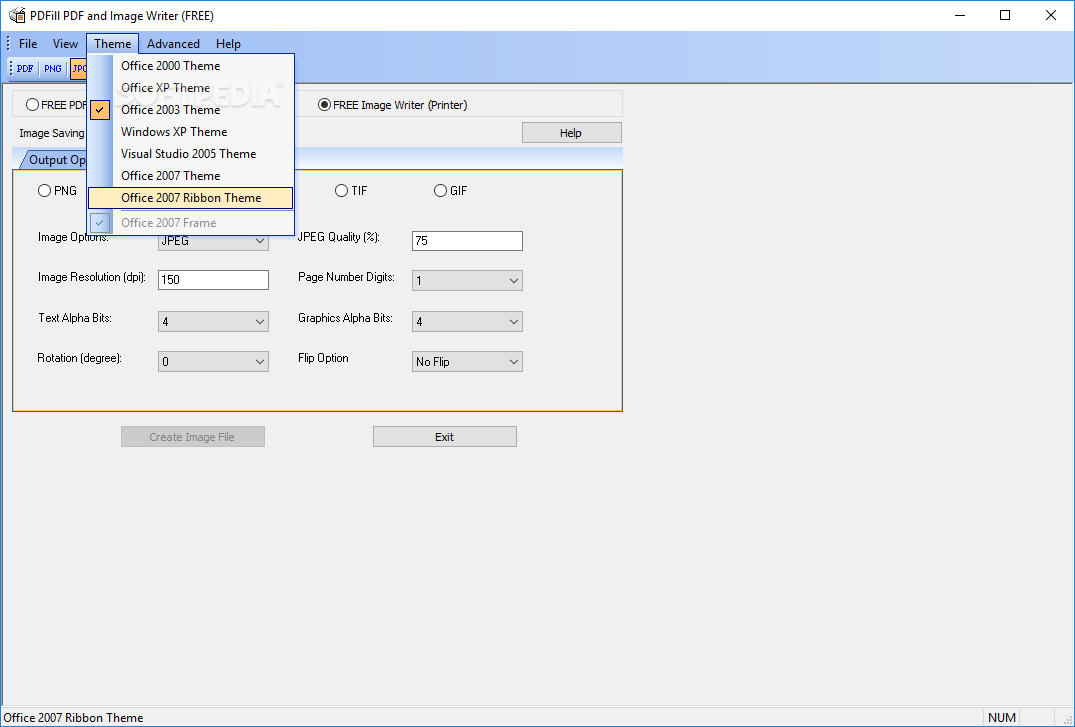Expand the Text Alpha Bits dropdown
The image size is (1075, 727).
(213, 321)
